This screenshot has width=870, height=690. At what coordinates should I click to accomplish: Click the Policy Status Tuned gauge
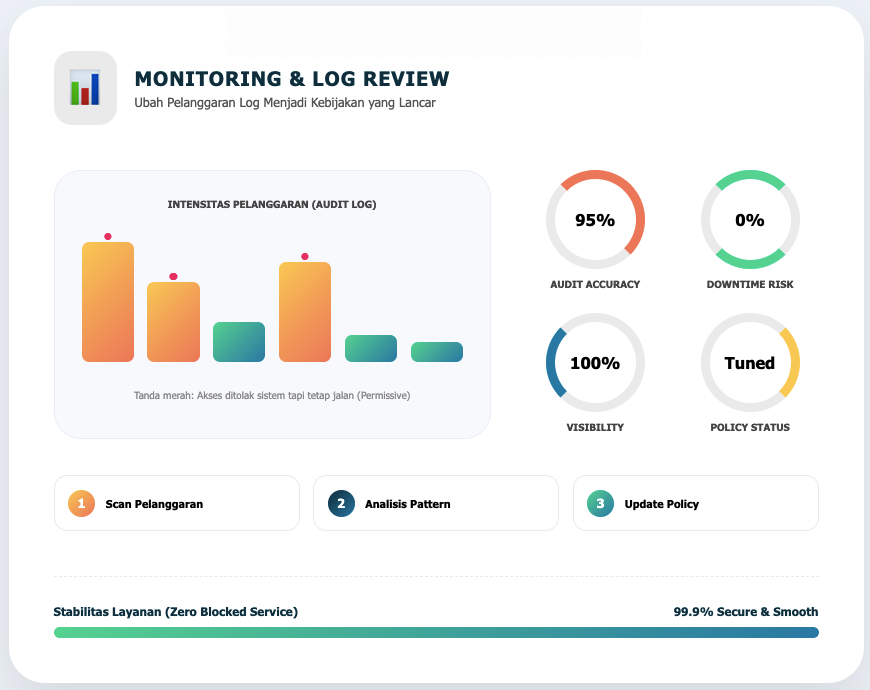(x=750, y=363)
